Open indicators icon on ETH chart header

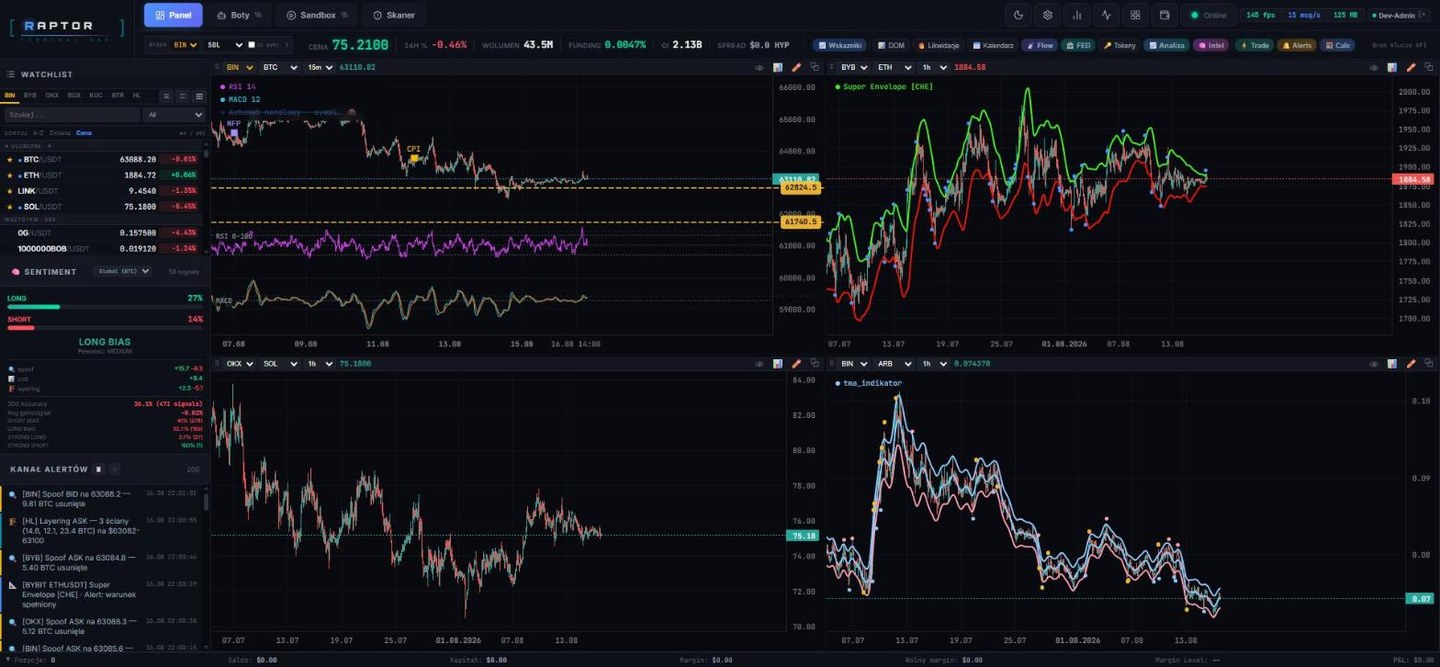point(1393,67)
